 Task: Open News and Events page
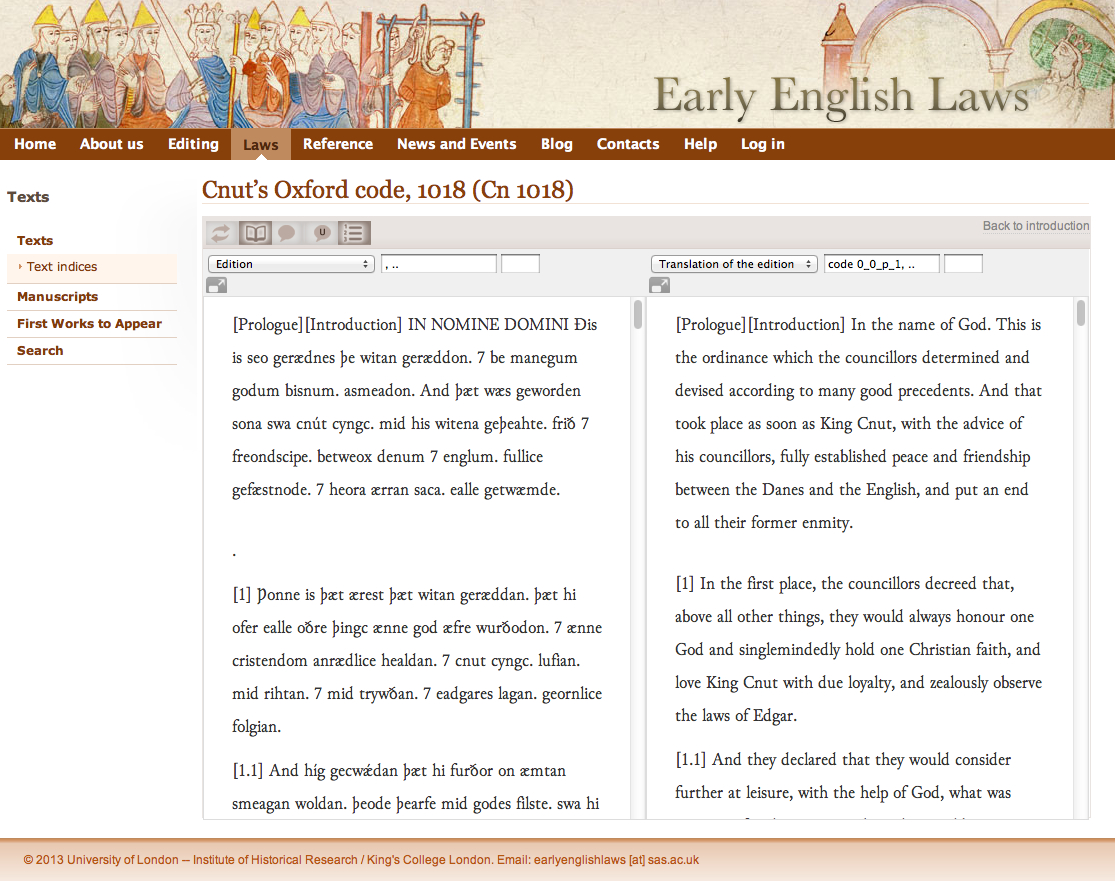(x=456, y=144)
